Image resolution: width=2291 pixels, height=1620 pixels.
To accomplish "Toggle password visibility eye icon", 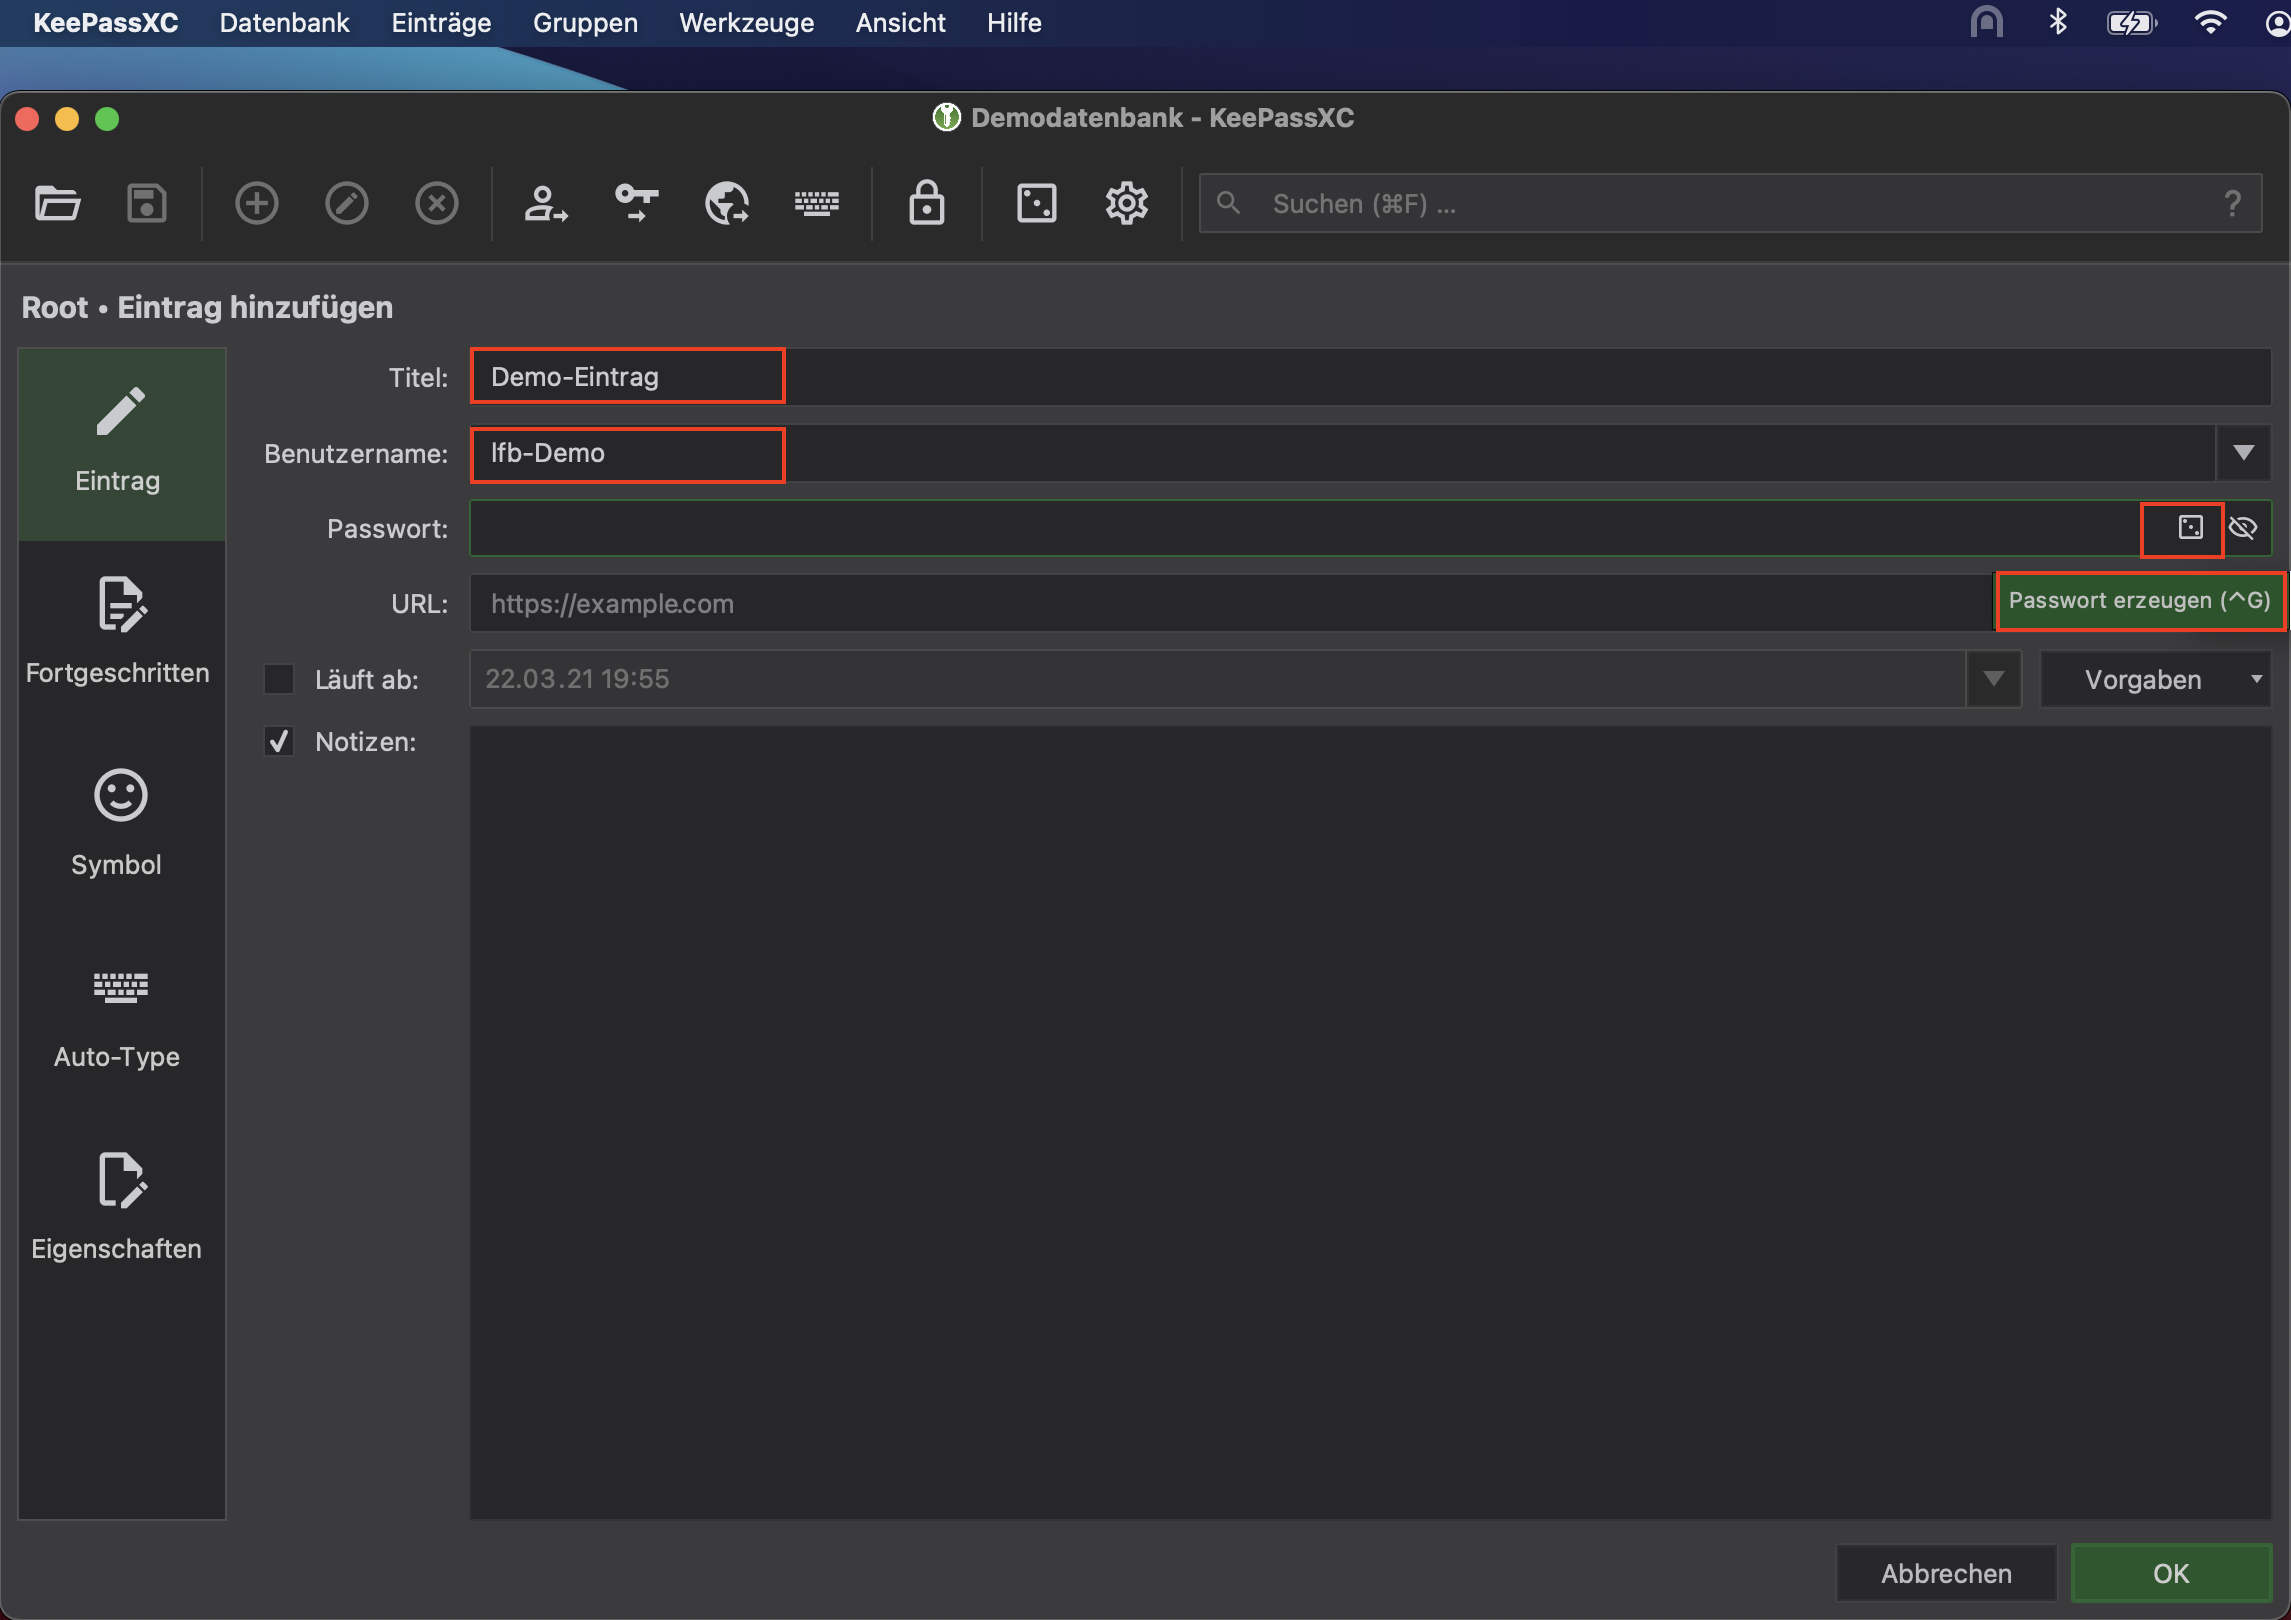I will click(2243, 528).
